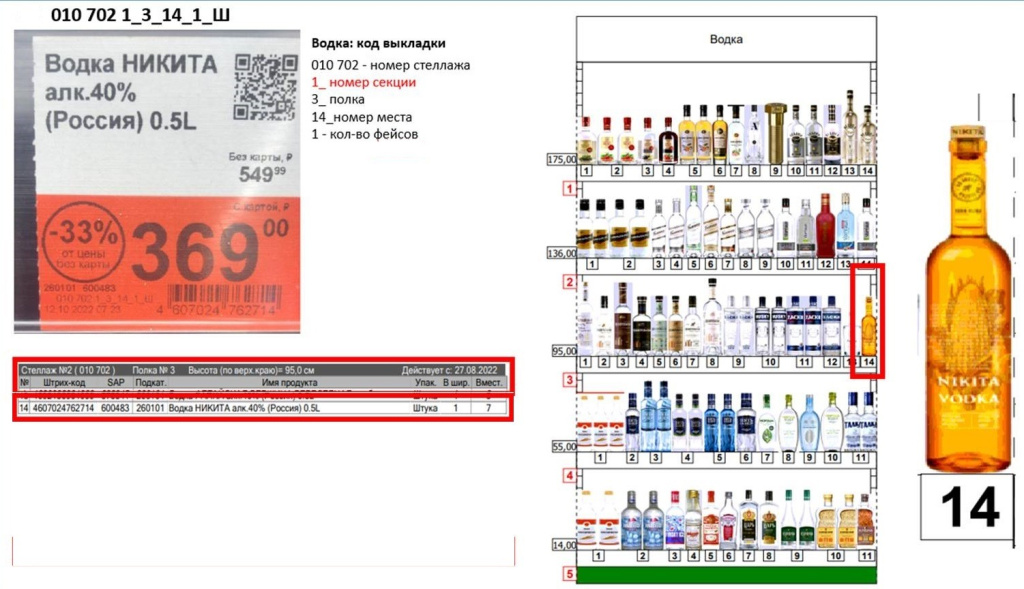Click the gold bottle at top shelf position 9

[776, 133]
